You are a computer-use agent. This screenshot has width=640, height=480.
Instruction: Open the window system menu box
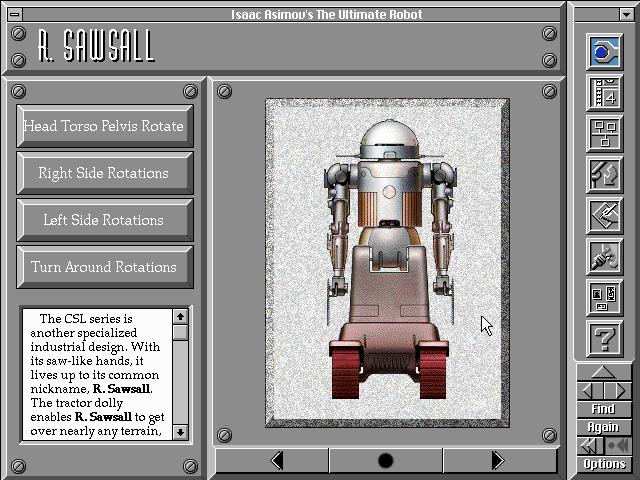coord(15,14)
